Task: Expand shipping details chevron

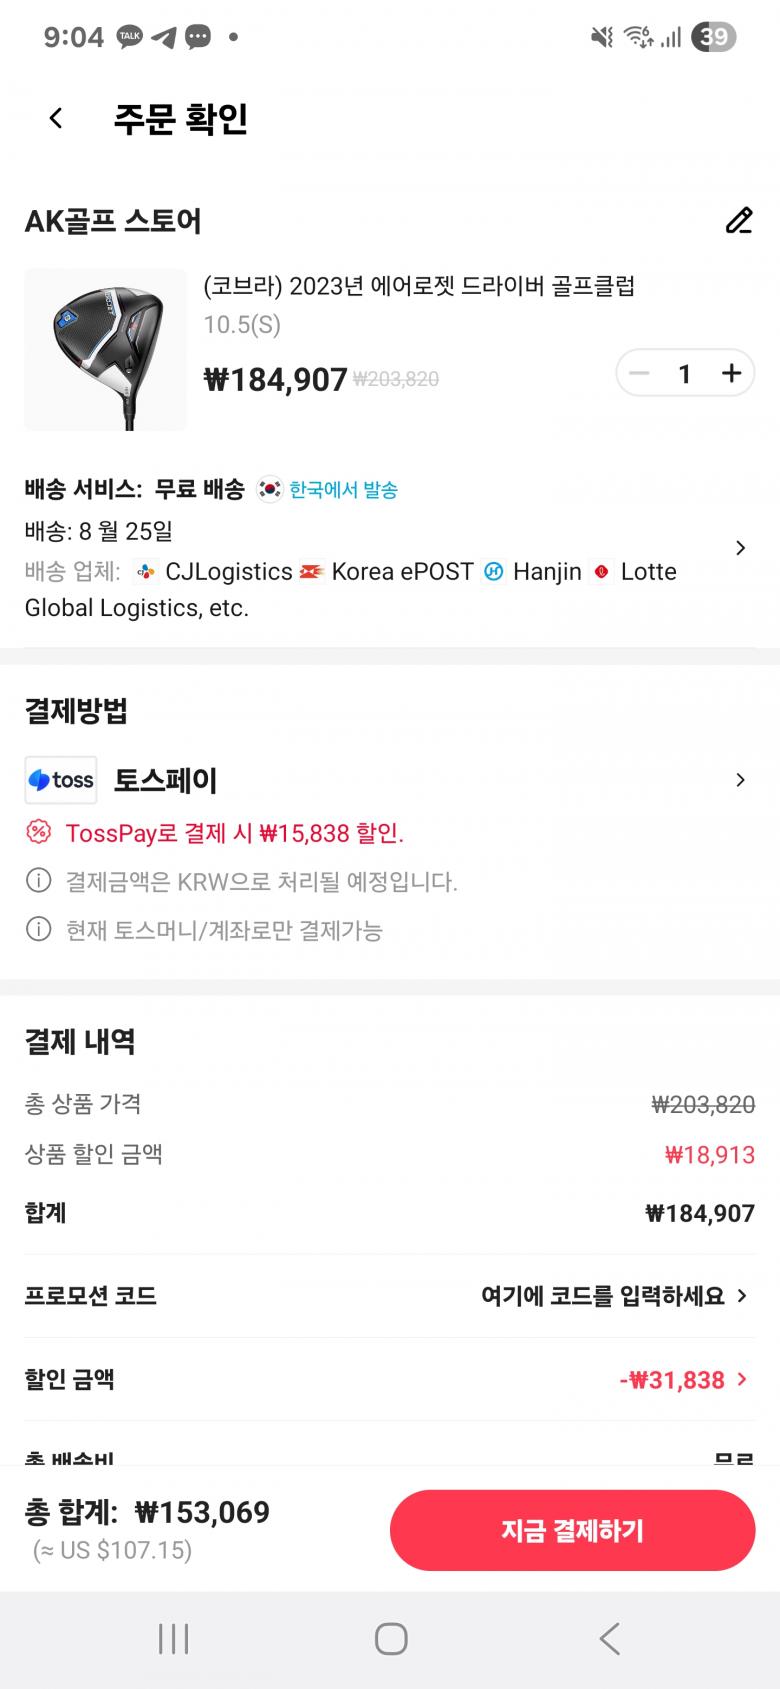Action: click(x=740, y=548)
